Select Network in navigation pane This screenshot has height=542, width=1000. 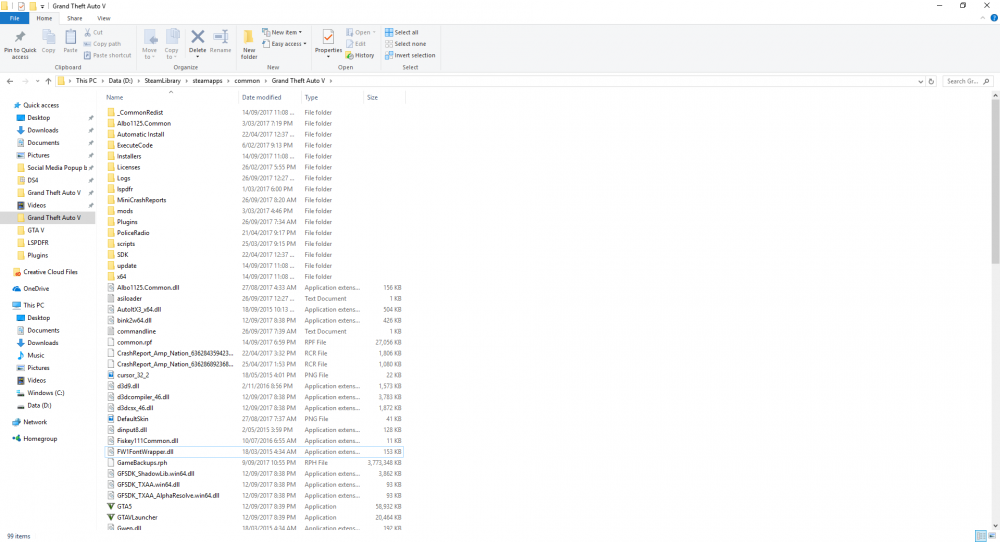point(35,422)
